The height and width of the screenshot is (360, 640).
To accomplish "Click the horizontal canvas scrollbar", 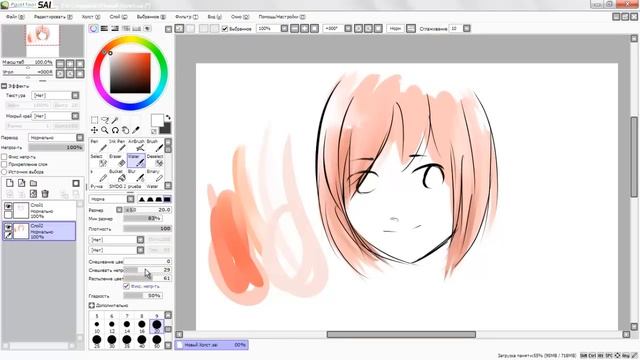I will (x=401, y=334).
